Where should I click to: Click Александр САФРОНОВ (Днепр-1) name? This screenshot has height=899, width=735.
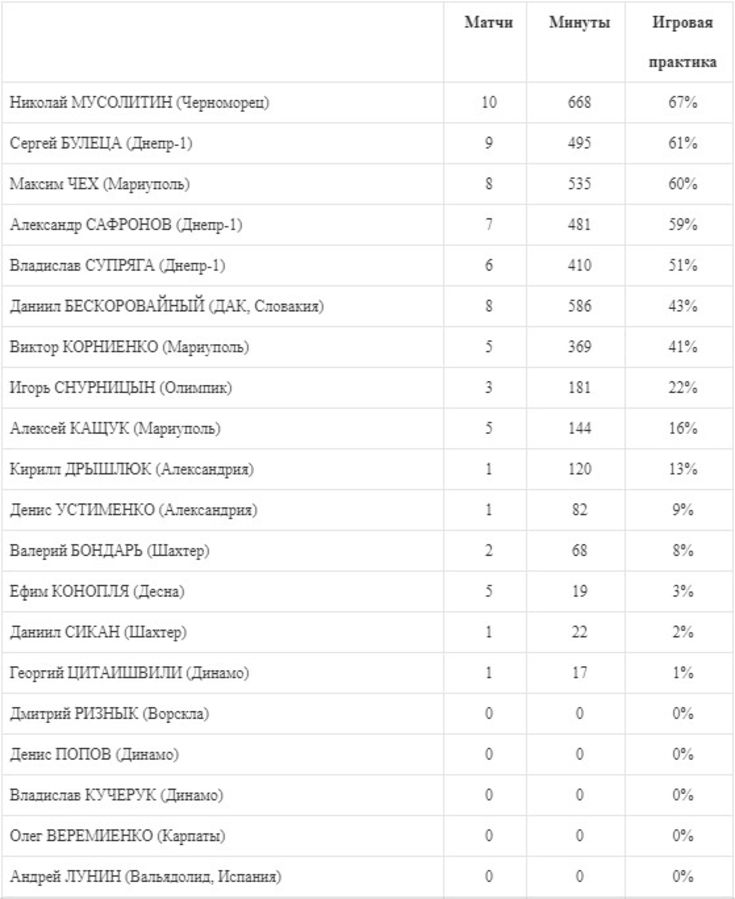tap(126, 226)
